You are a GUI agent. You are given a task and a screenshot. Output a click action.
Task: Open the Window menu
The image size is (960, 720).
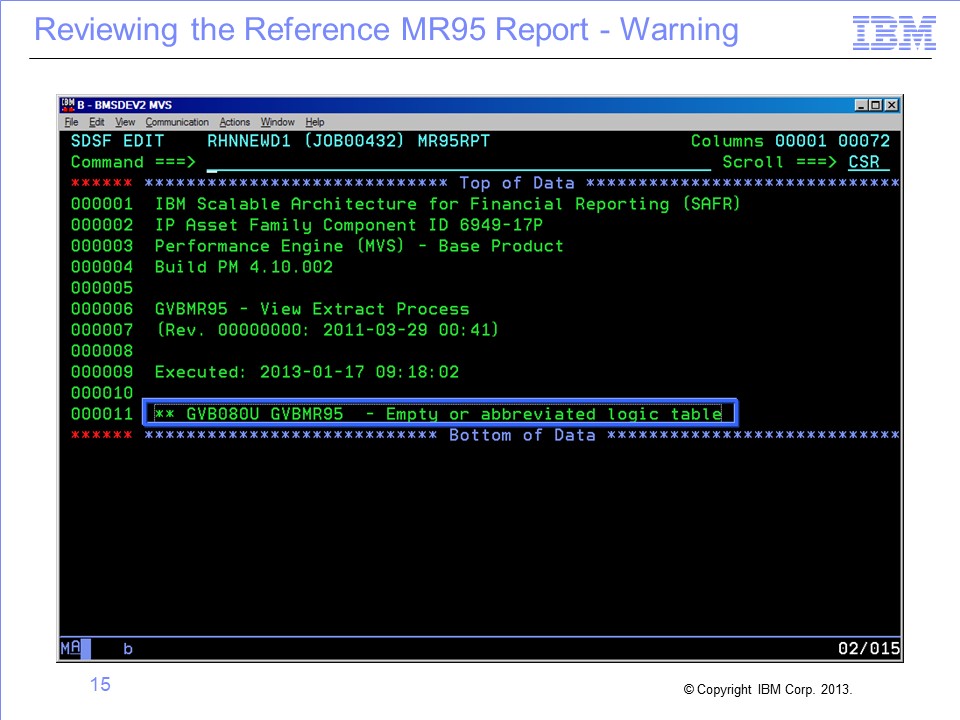[x=277, y=122]
